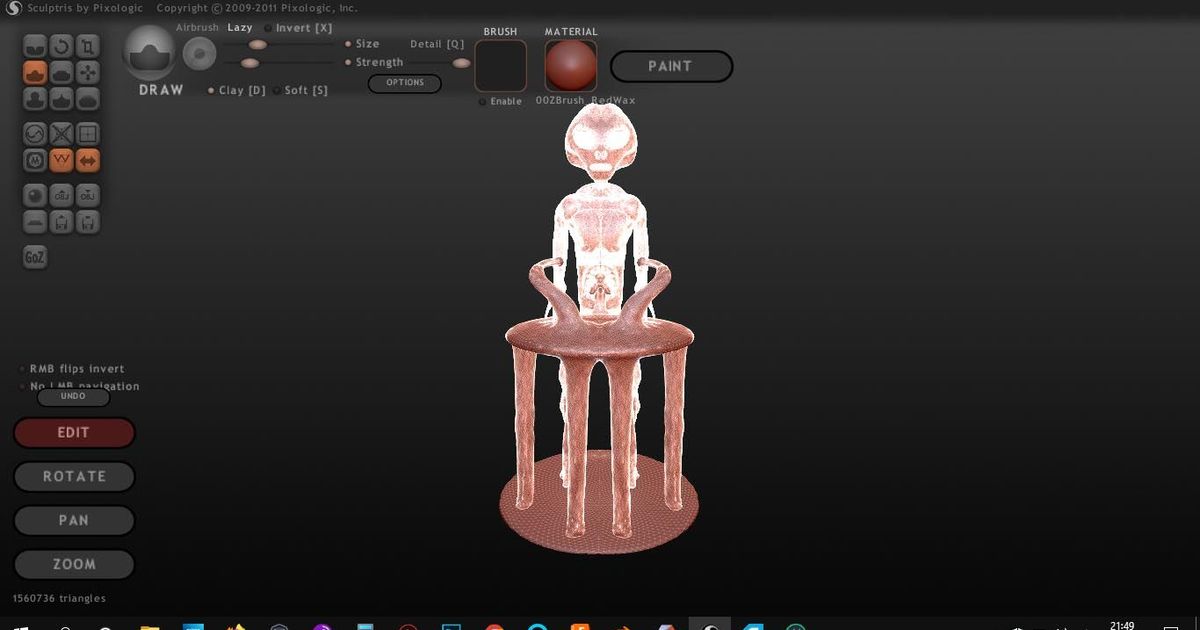This screenshot has width=1200, height=630.
Task: Create a new sphere
Action: (x=33, y=194)
